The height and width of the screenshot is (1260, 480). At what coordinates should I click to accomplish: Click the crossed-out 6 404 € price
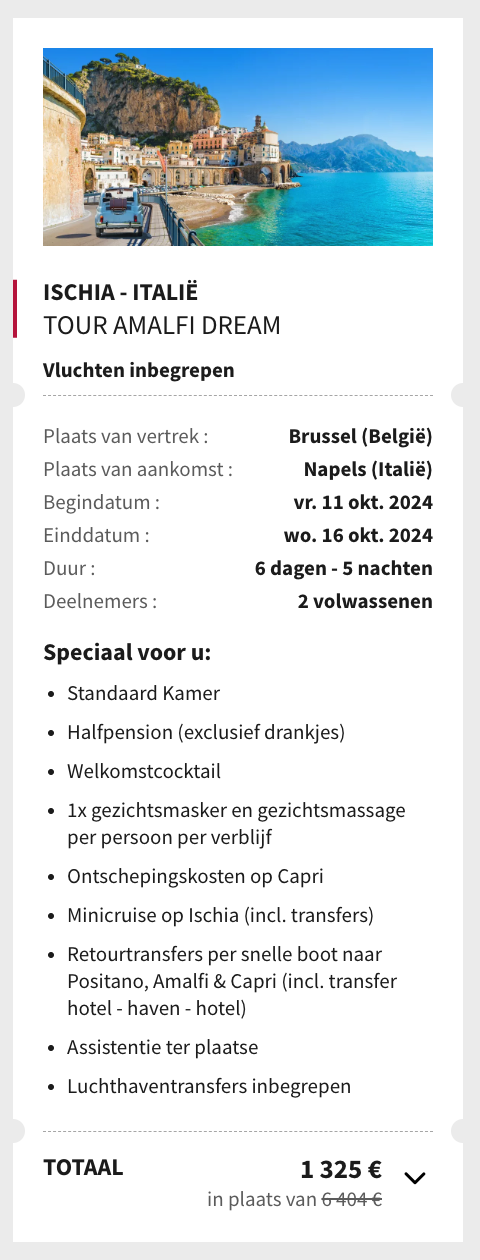coord(351,1200)
